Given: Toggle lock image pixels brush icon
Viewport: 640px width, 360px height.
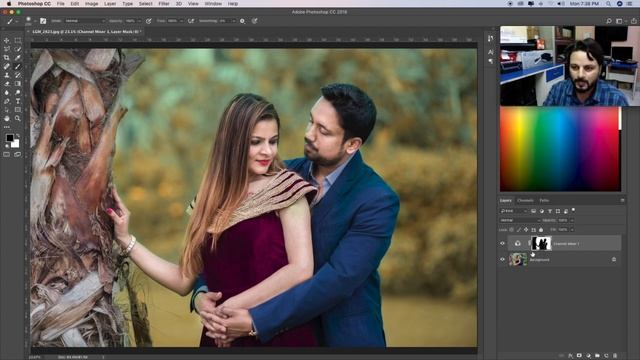Looking at the screenshot, I should click(x=519, y=230).
